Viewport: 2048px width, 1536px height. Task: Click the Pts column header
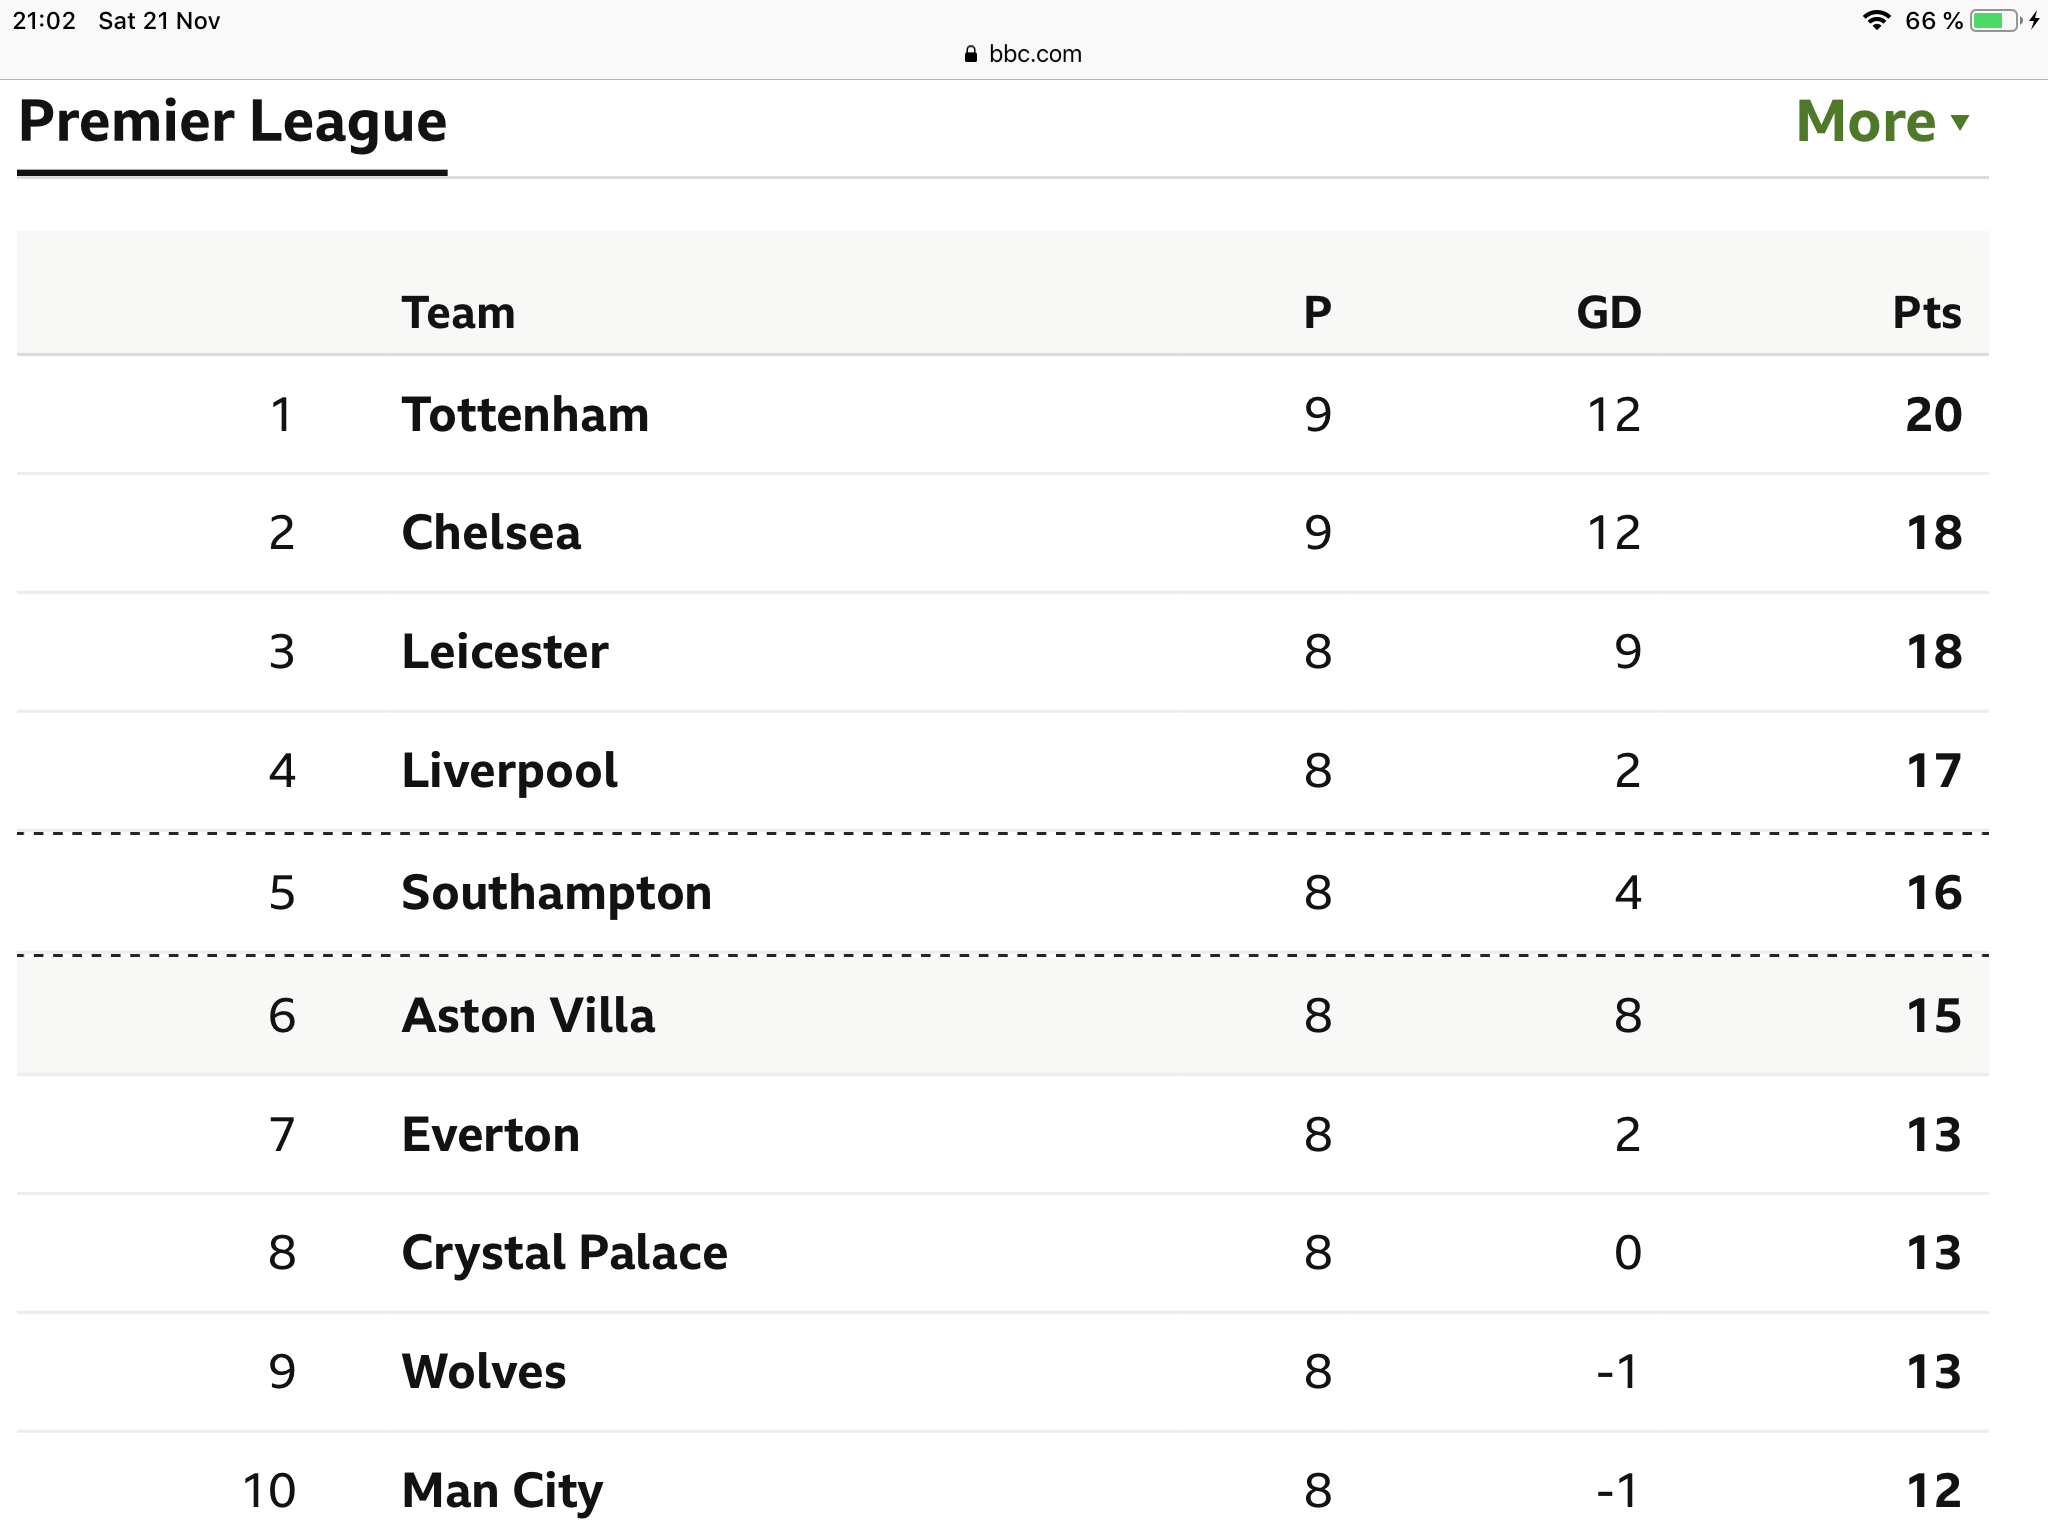[x=1926, y=313]
